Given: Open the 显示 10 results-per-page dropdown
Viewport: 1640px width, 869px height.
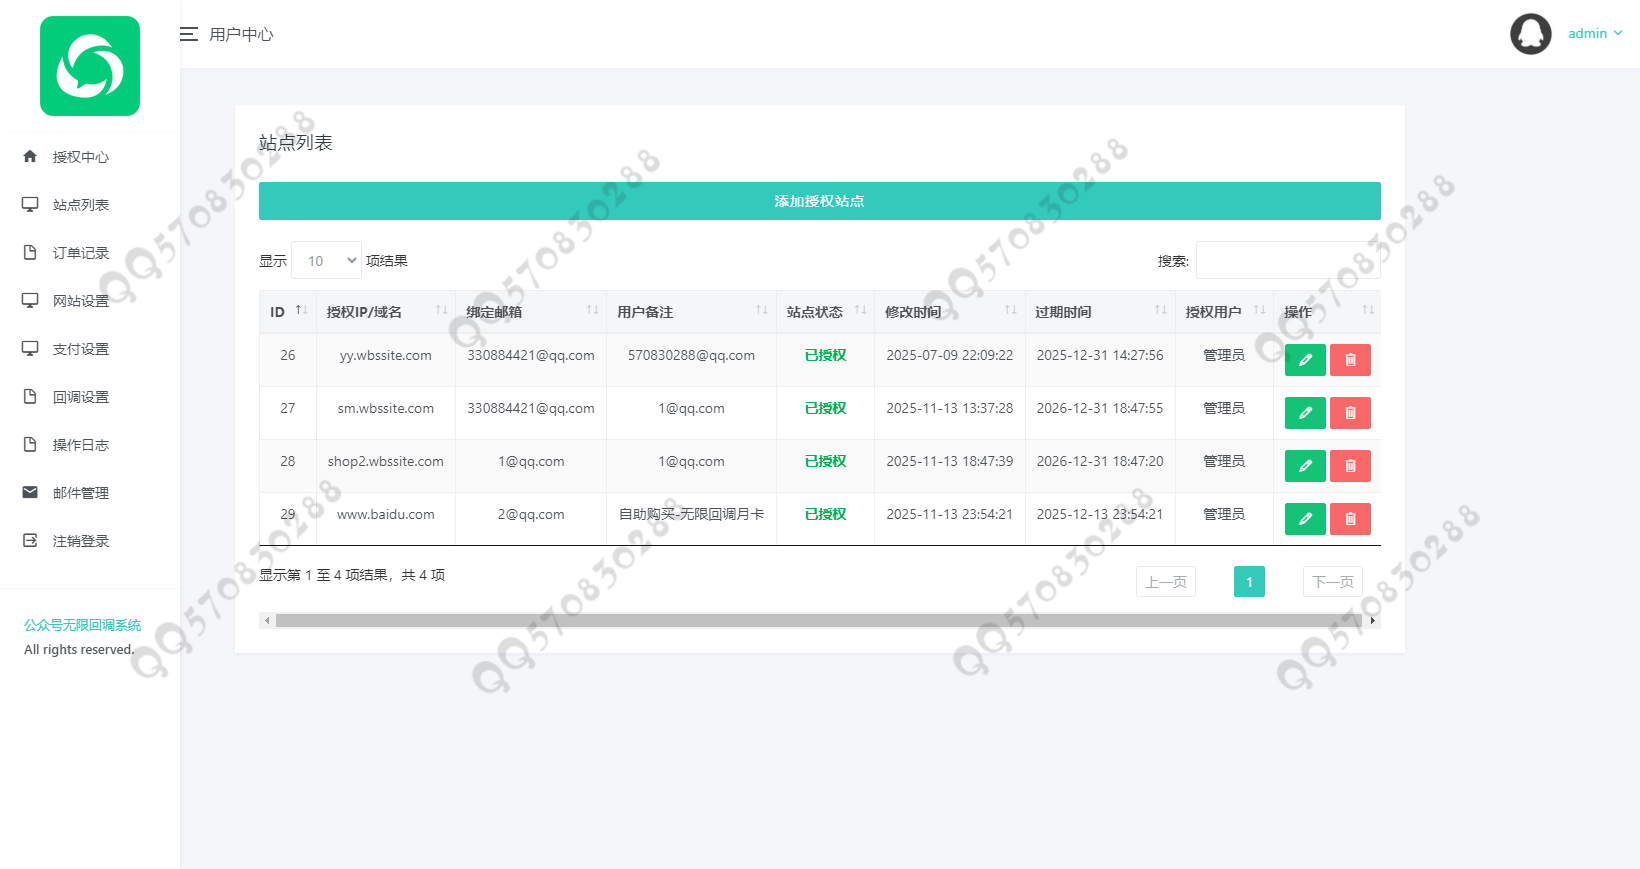Looking at the screenshot, I should (x=326, y=260).
